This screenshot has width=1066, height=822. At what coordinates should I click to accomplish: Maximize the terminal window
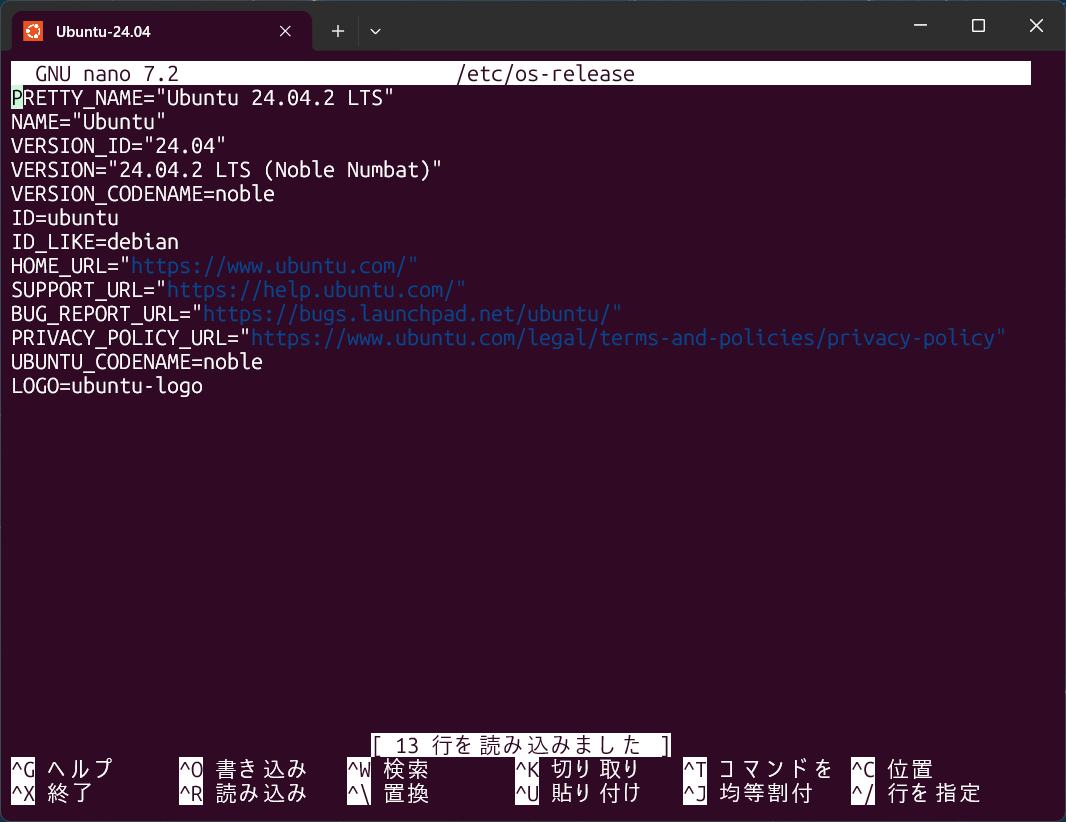coord(978,26)
